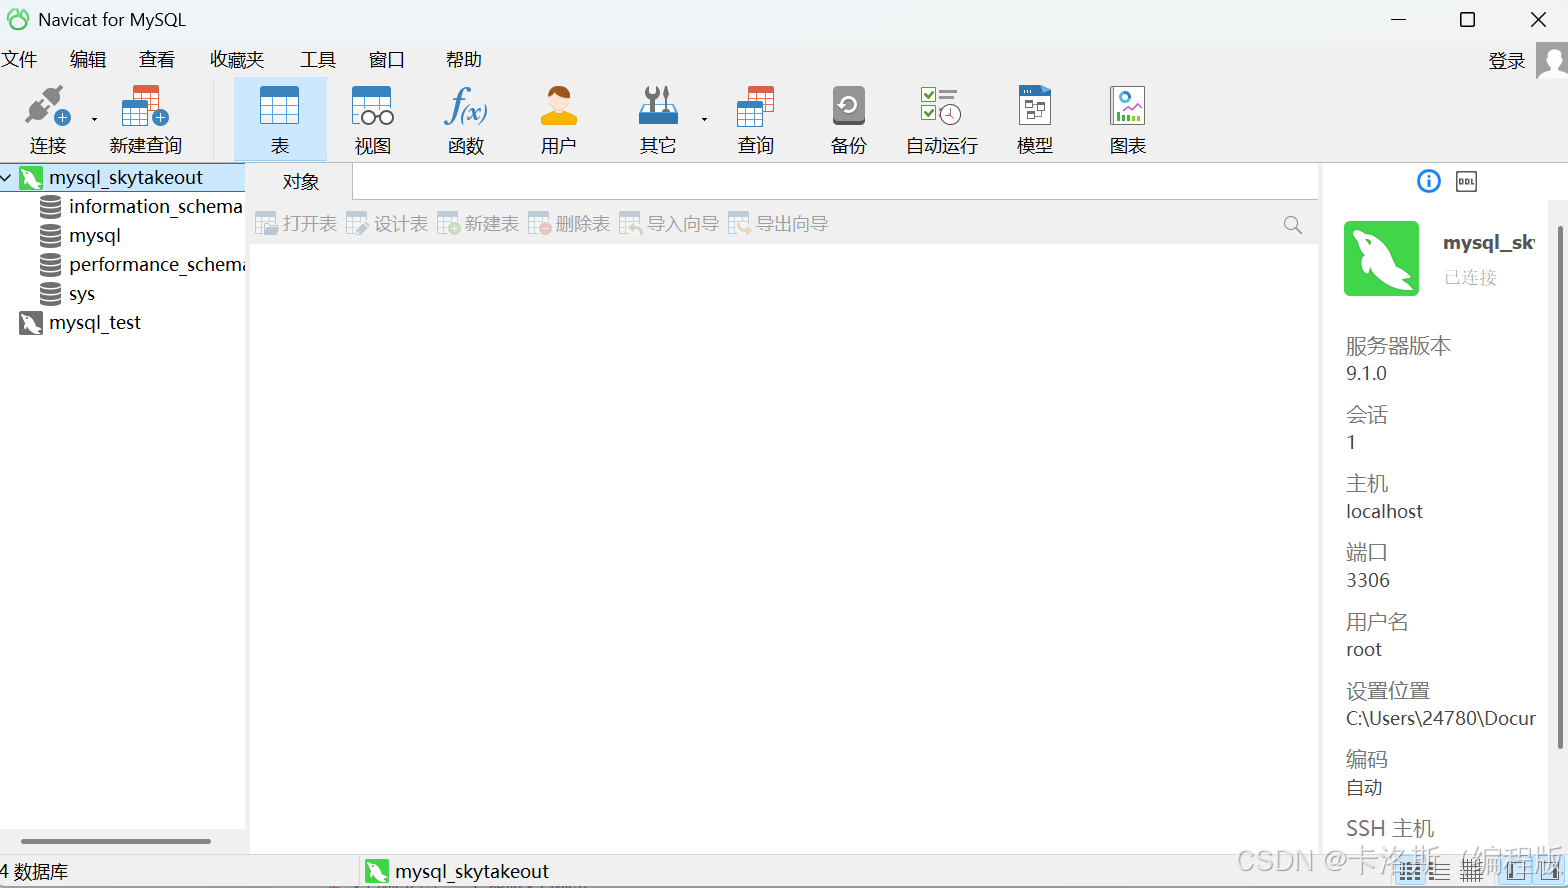Open 自动运行 (Automation) tool

941,120
